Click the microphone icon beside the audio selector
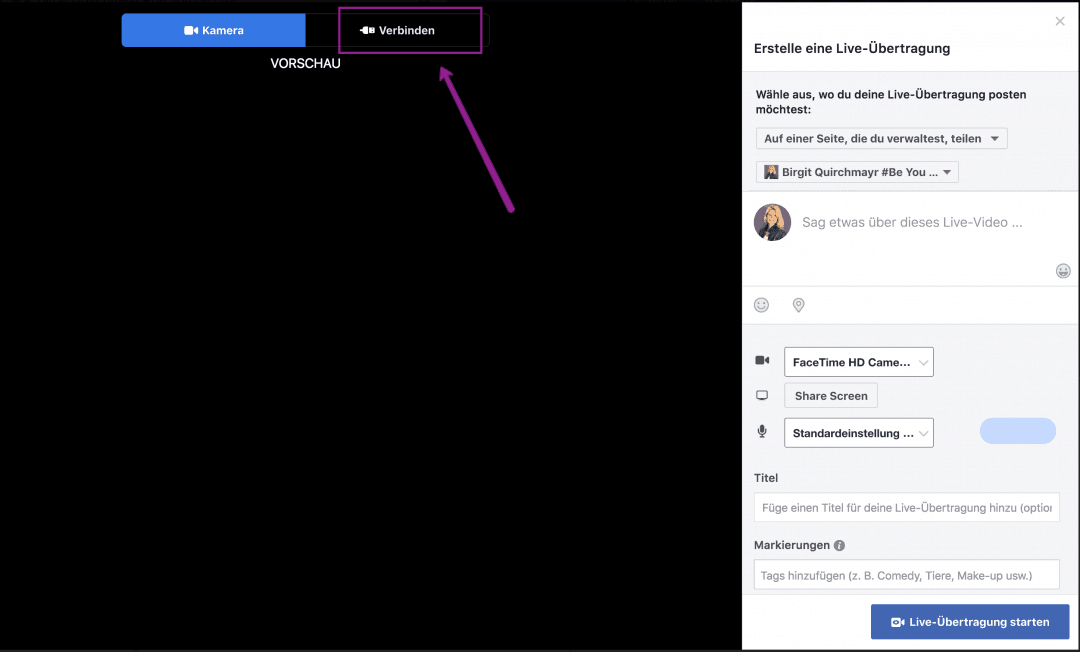This screenshot has height=652, width=1080. [x=762, y=431]
